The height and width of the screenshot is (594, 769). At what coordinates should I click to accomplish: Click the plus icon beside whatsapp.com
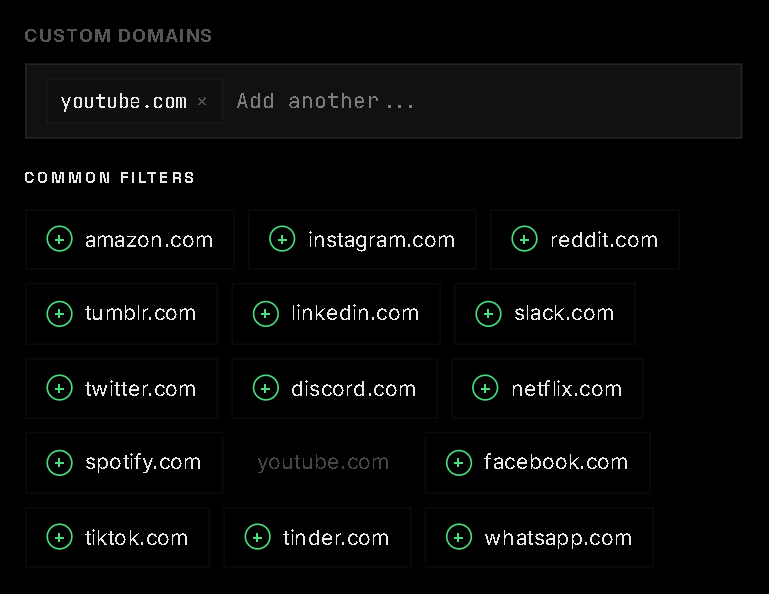point(458,537)
